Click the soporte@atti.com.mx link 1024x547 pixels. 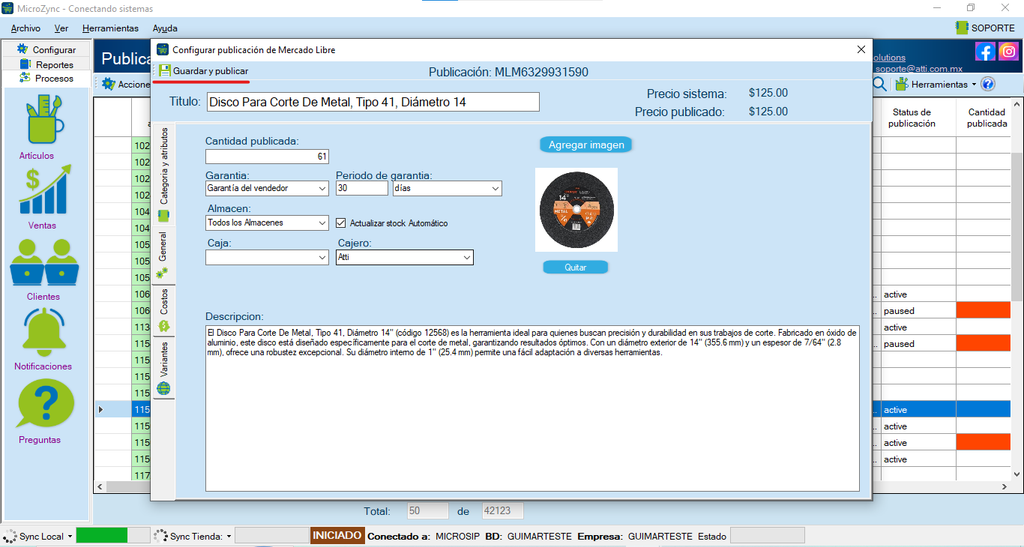919,69
